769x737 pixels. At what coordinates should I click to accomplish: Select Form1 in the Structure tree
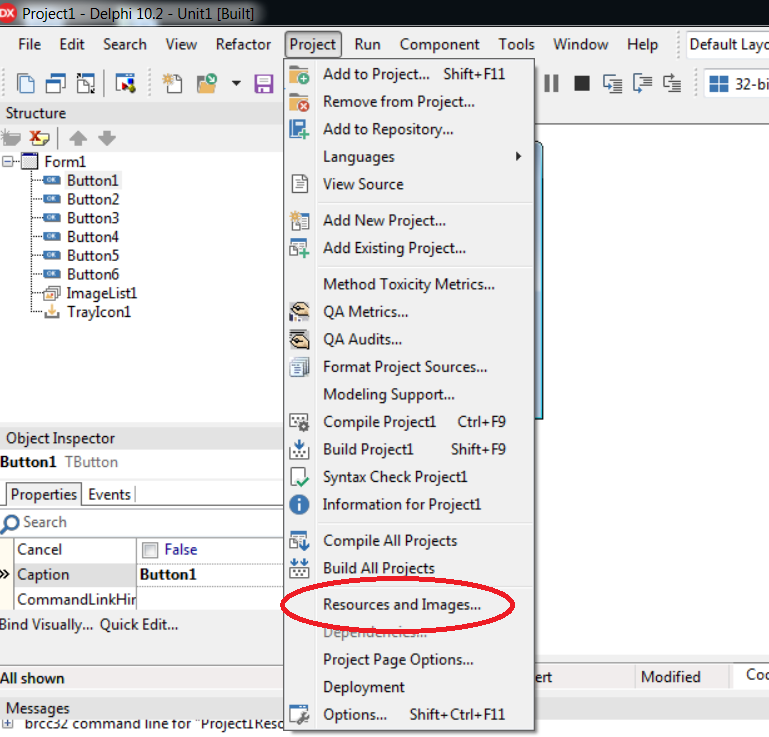coord(65,161)
